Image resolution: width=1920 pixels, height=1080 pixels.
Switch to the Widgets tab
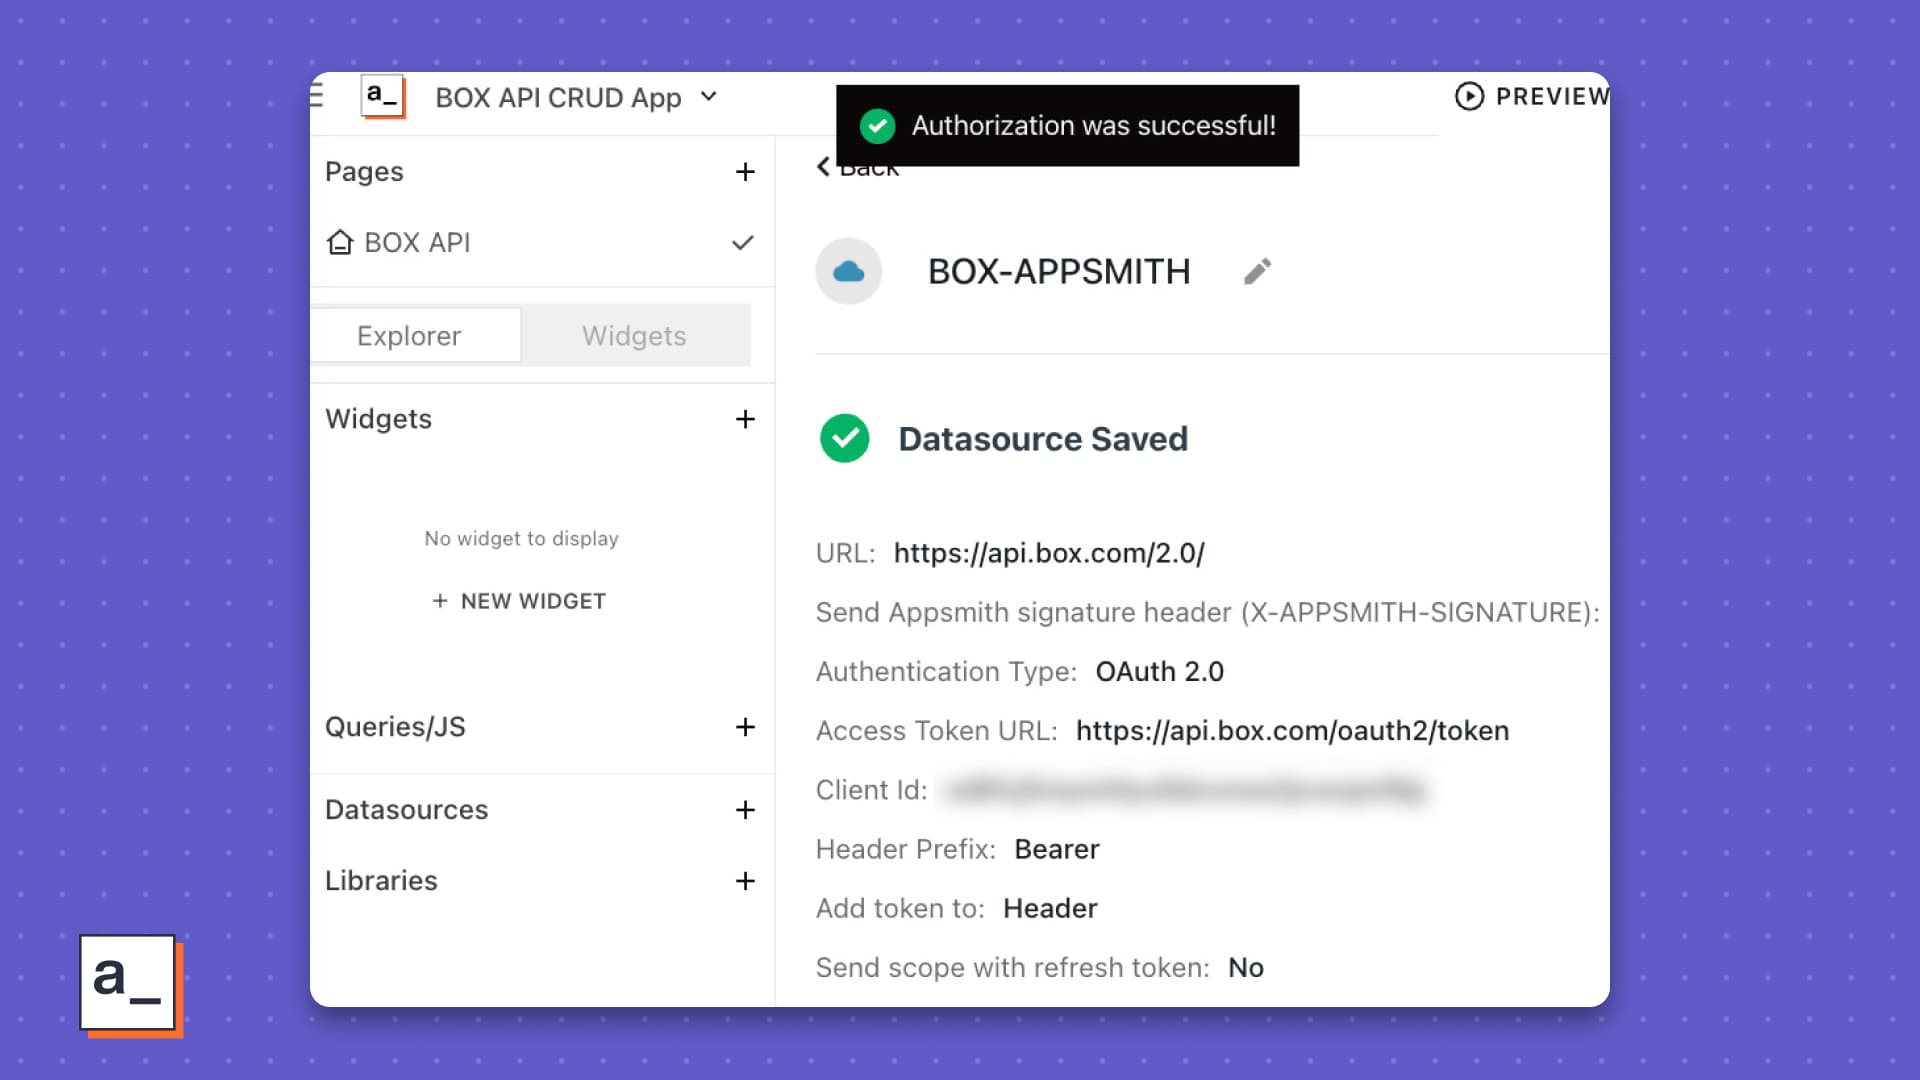634,336
